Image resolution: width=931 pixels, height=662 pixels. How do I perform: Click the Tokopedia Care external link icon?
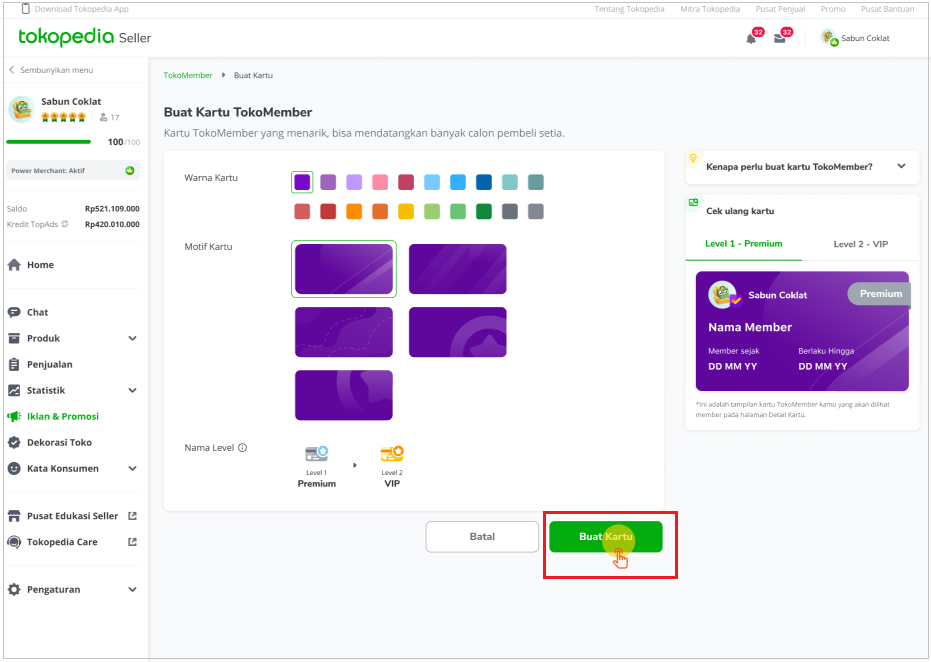pos(132,542)
